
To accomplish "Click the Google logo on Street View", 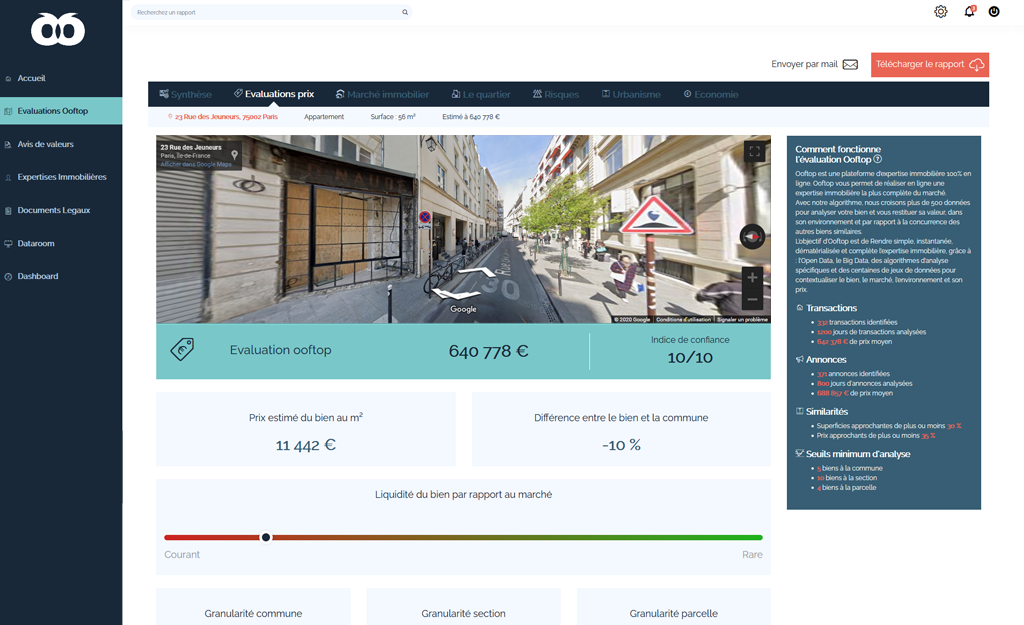I will pyautogui.click(x=463, y=310).
